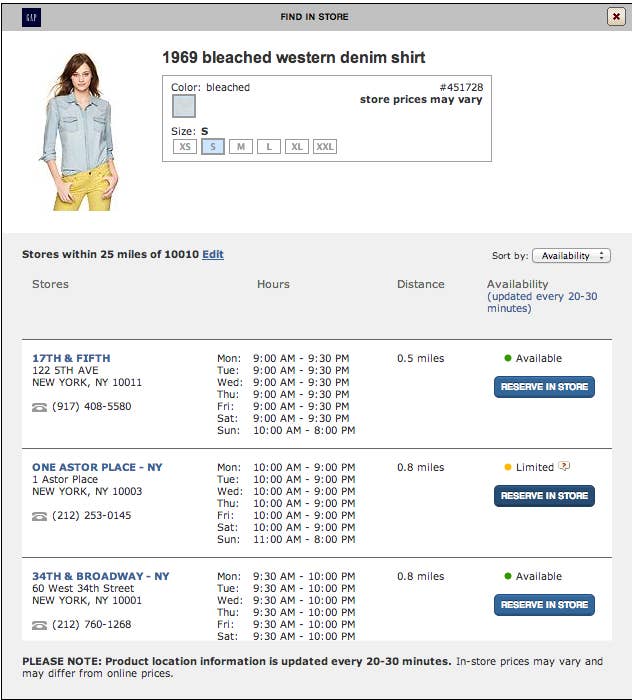Click Edit link next to zip code
The width and height of the screenshot is (632, 700).
(213, 255)
